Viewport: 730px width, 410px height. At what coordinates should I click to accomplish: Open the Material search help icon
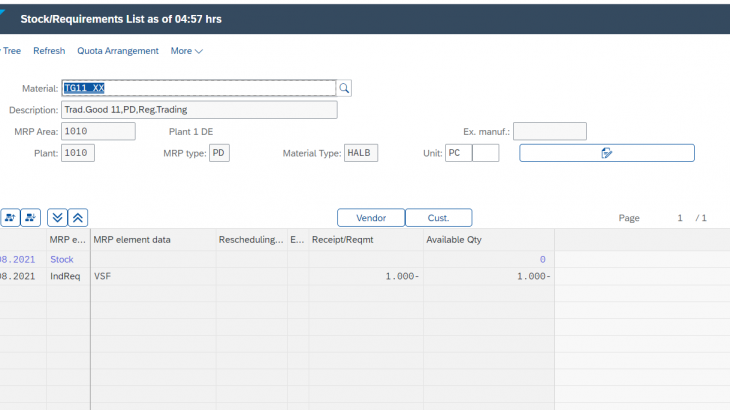coord(344,88)
